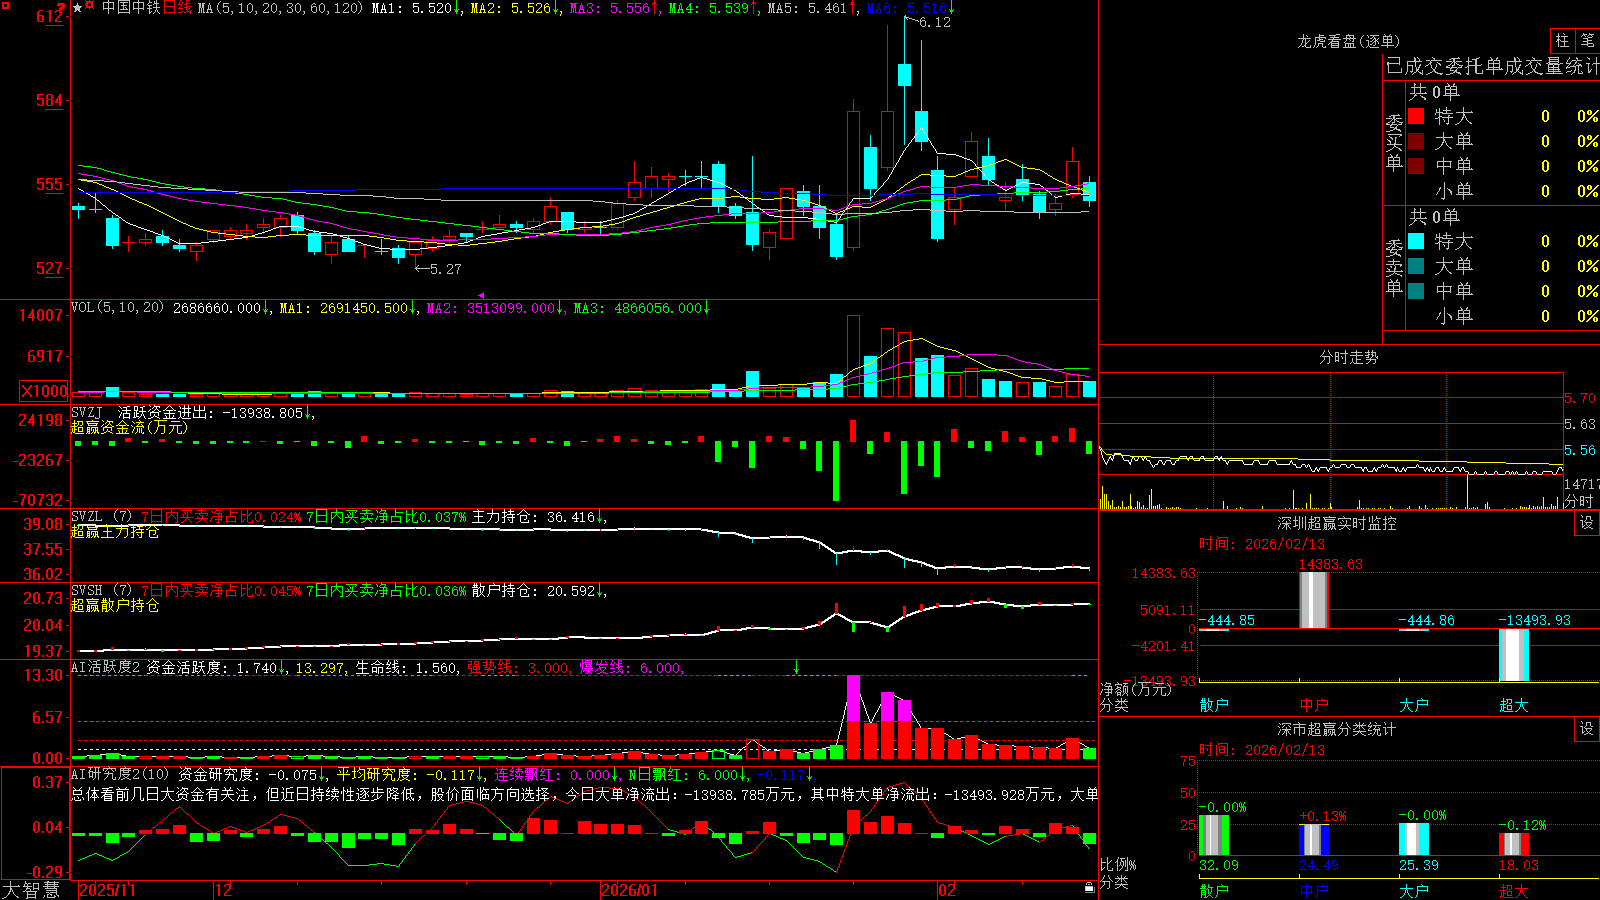Image resolution: width=1600 pixels, height=900 pixels.
Task: Click the teal 中单 sell-order swatch
Action: click(x=1416, y=291)
